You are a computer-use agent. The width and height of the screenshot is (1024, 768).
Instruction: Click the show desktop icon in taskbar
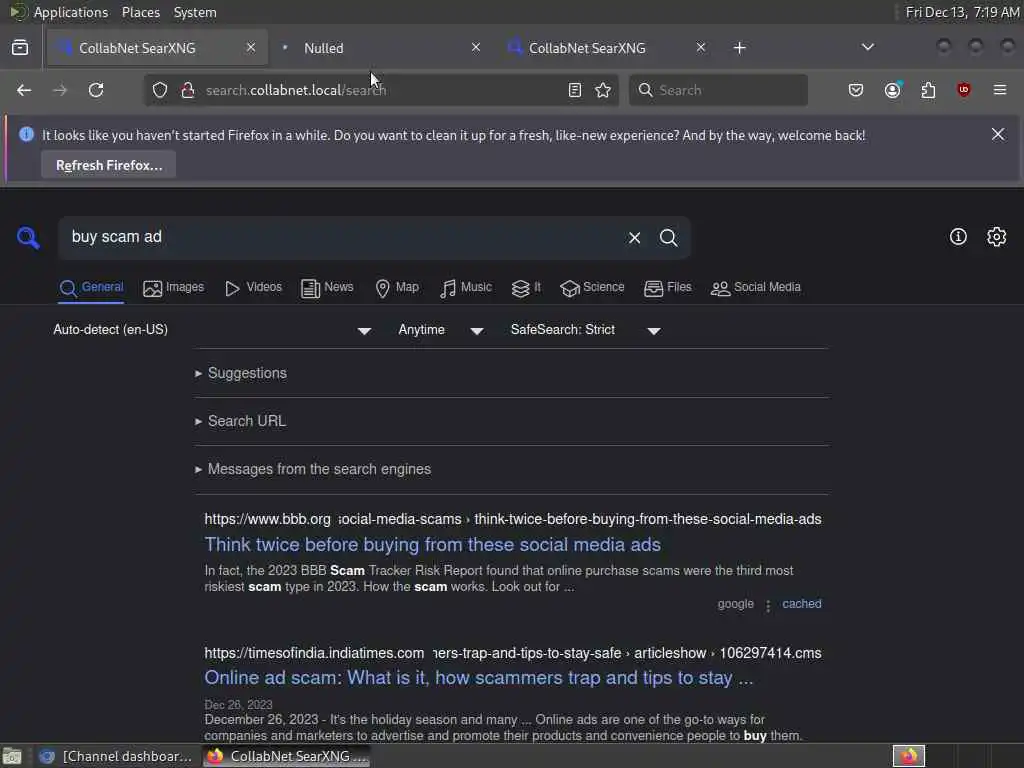(x=12, y=756)
